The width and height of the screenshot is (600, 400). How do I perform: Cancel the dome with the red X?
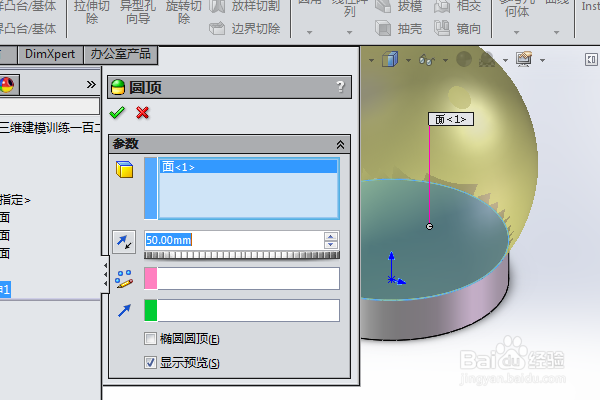pos(142,113)
